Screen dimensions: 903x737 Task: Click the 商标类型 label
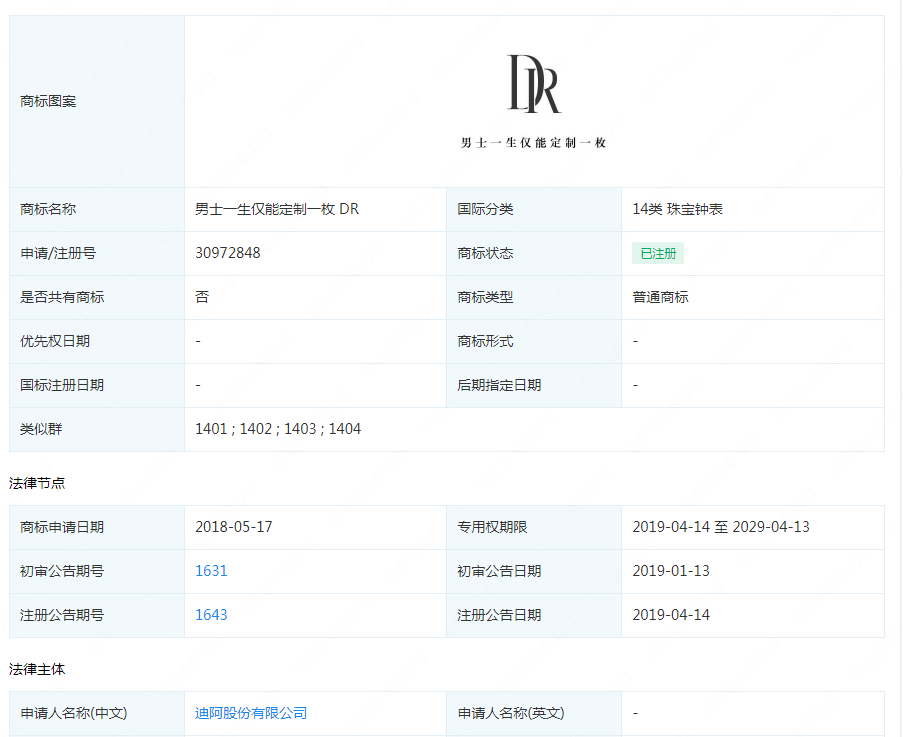point(485,297)
